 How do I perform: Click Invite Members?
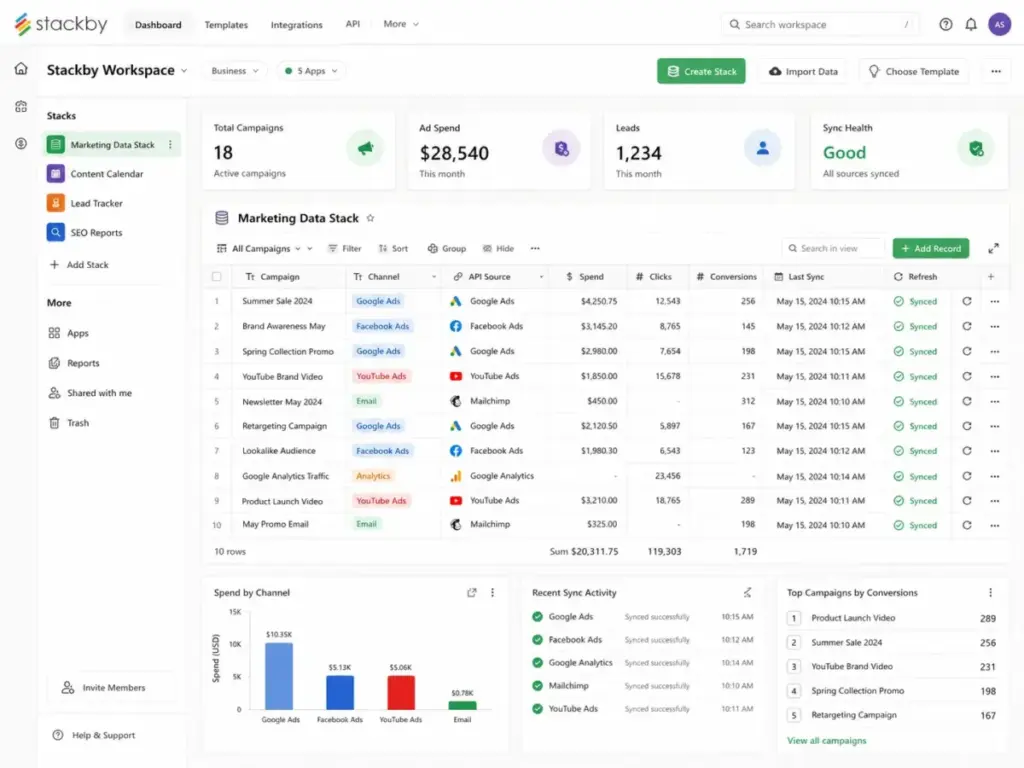111,688
